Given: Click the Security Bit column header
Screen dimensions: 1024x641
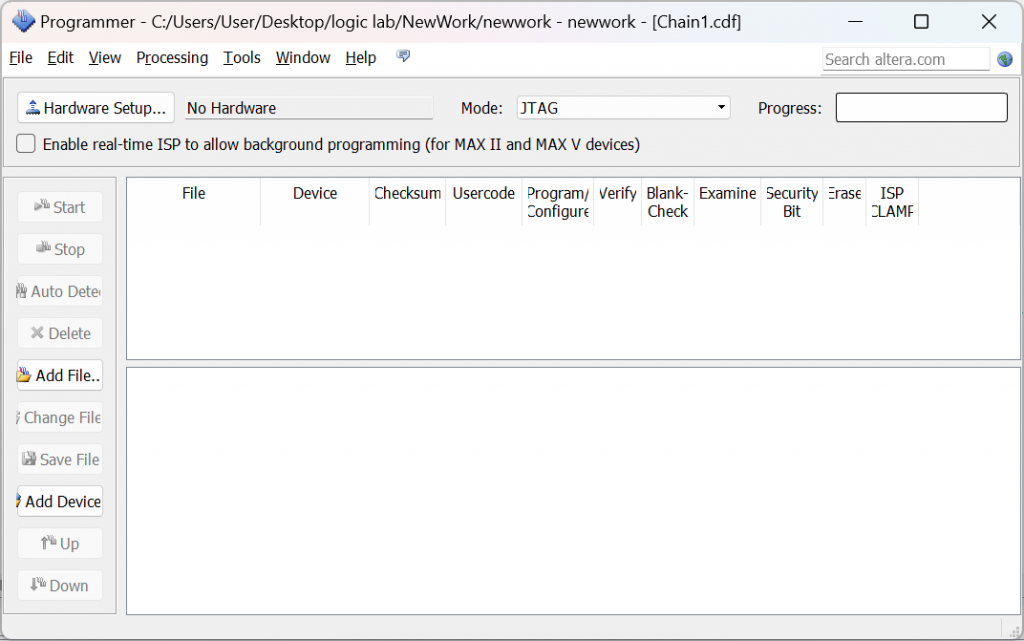Looking at the screenshot, I should (792, 202).
